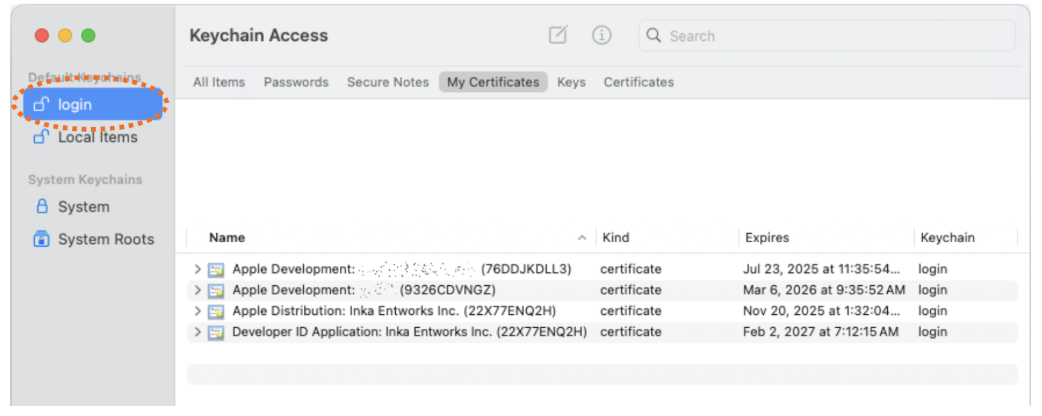1042x416 pixels.
Task: Click the Local Items unlocked padlock icon
Action: pyautogui.click(x=42, y=137)
